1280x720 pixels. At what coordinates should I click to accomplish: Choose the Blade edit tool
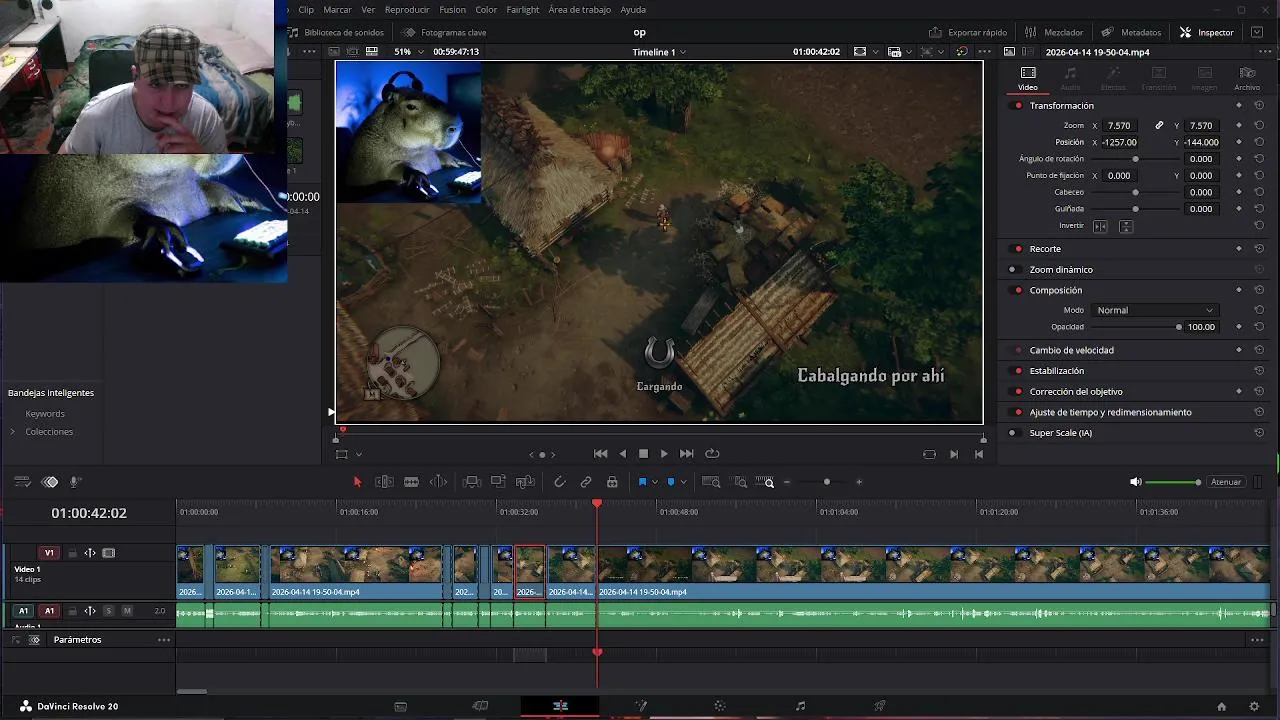tap(411, 482)
